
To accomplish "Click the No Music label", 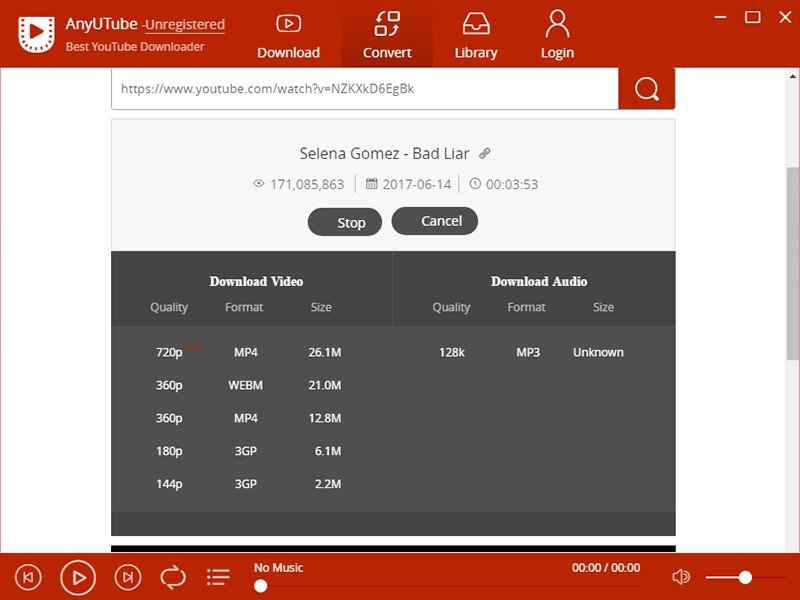I will coord(279,567).
